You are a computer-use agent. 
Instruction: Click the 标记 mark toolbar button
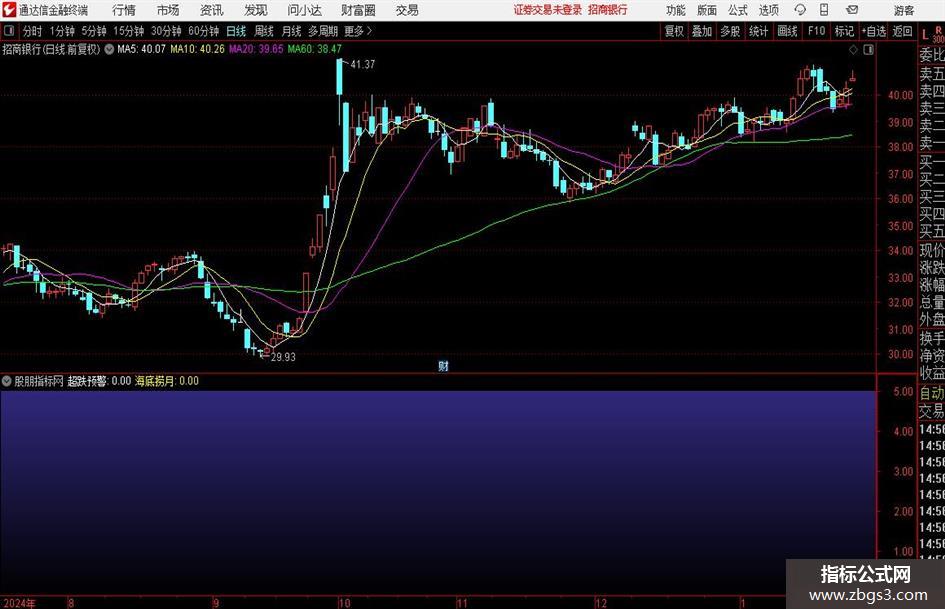[844, 31]
